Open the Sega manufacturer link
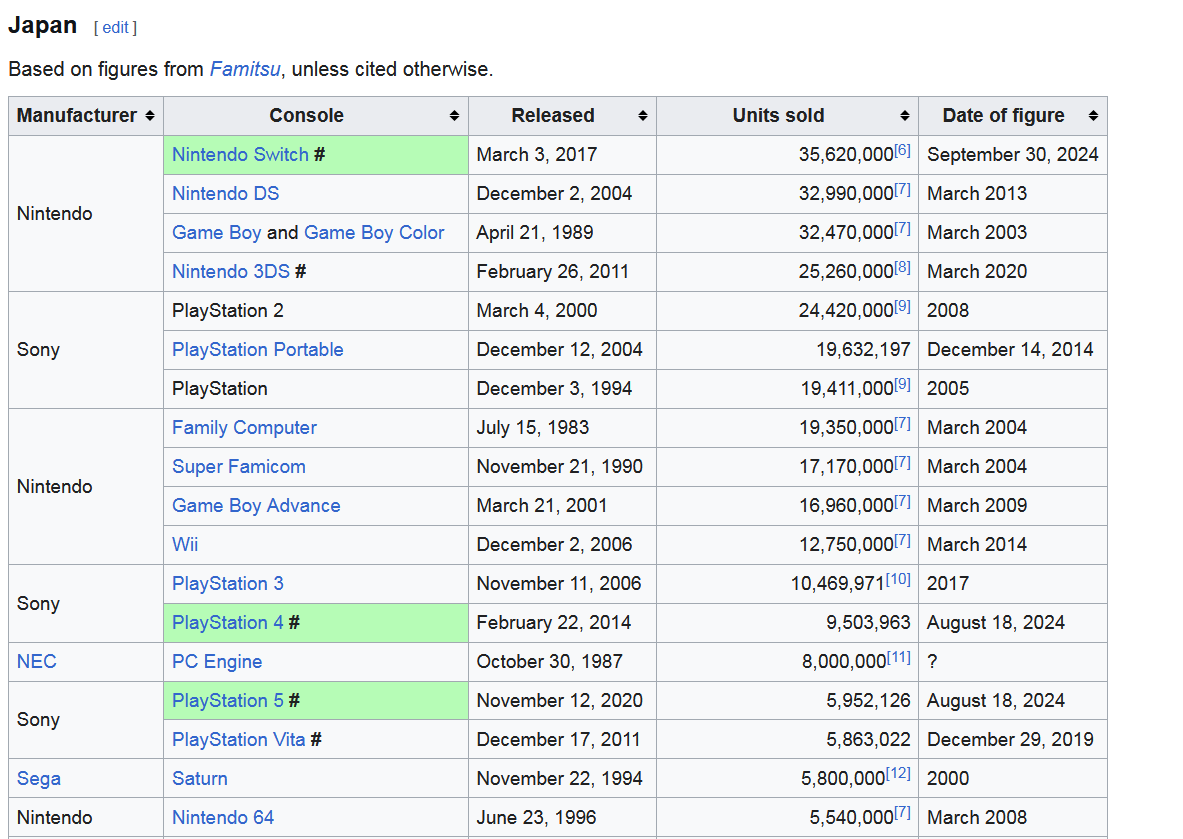Image resolution: width=1183 pixels, height=839 pixels. 38,779
